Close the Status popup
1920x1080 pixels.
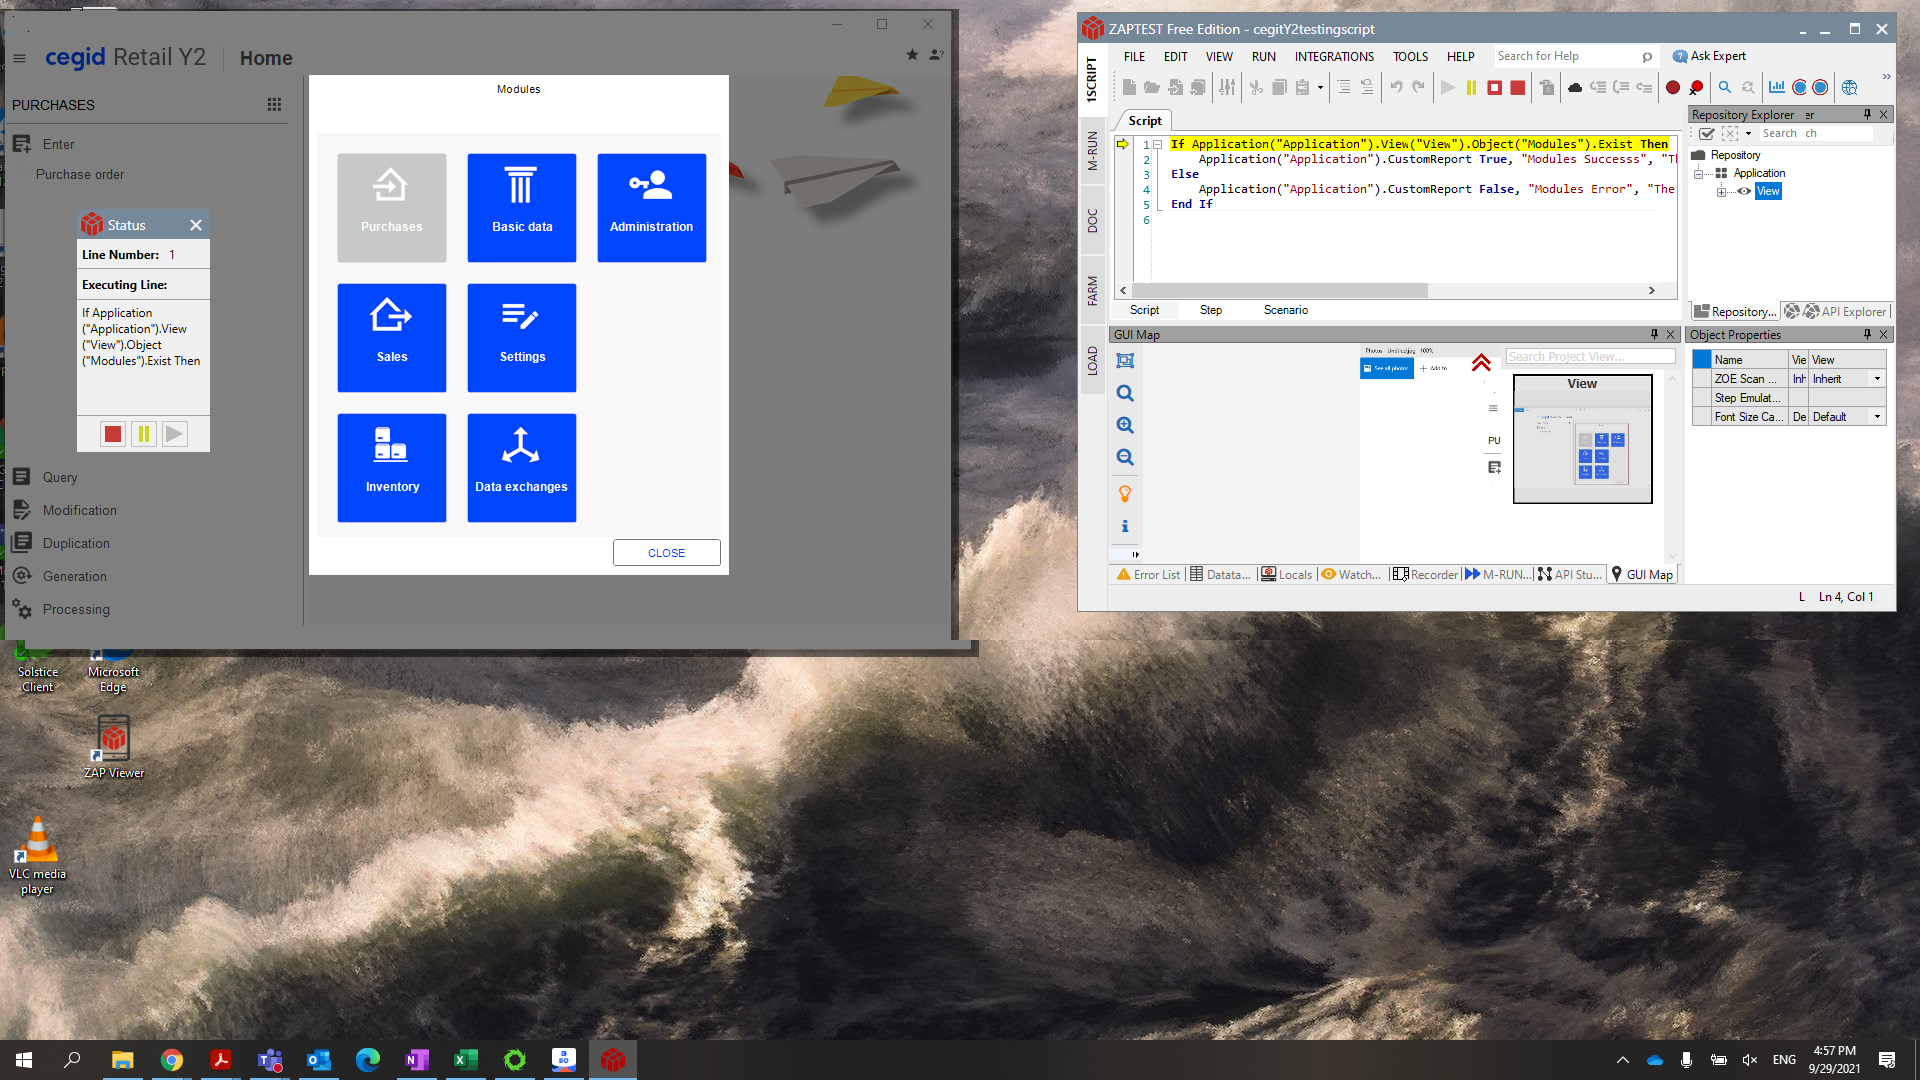[x=196, y=225]
